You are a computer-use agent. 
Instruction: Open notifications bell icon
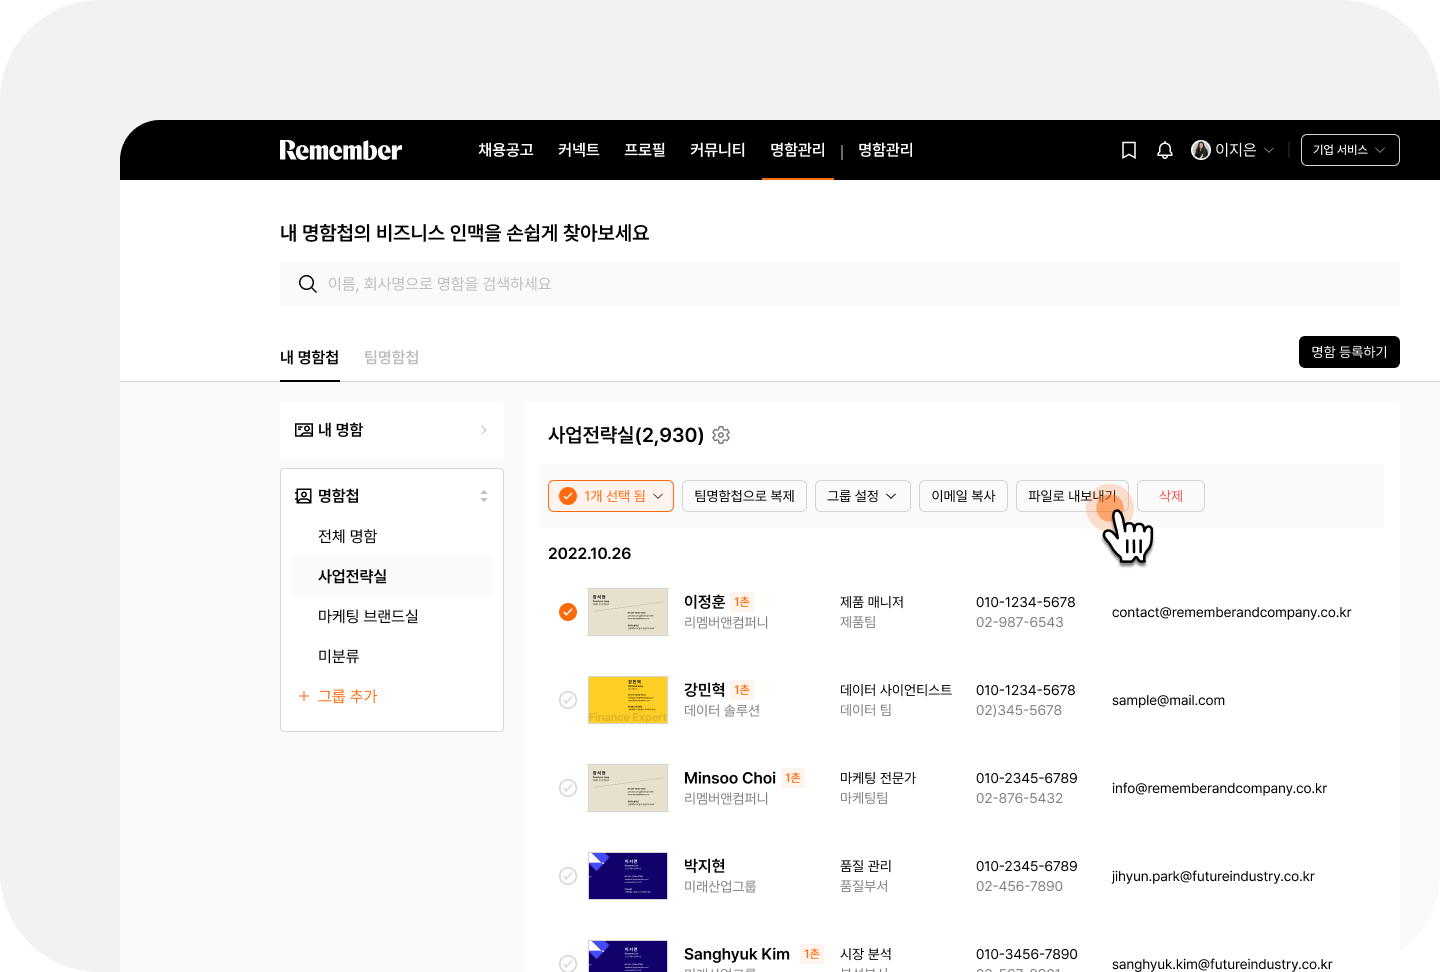(1165, 150)
